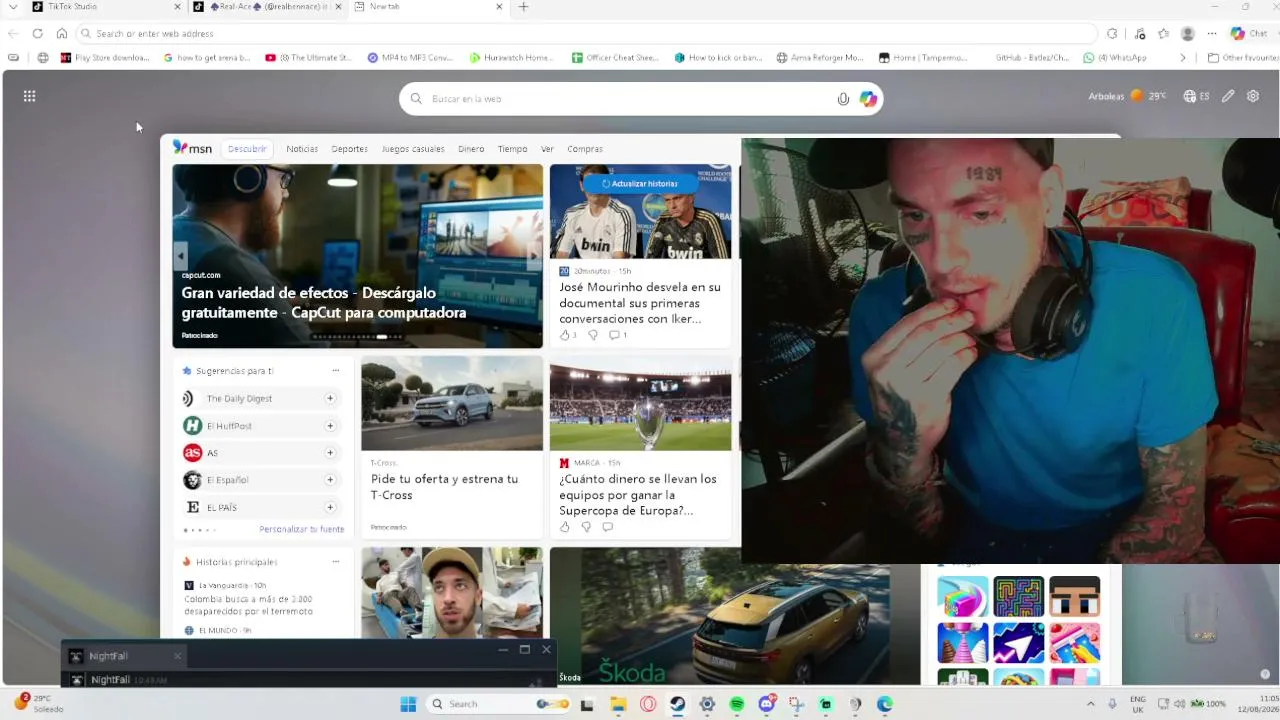The height and width of the screenshot is (720, 1280).
Task: Open the Deportes tab
Action: point(350,149)
